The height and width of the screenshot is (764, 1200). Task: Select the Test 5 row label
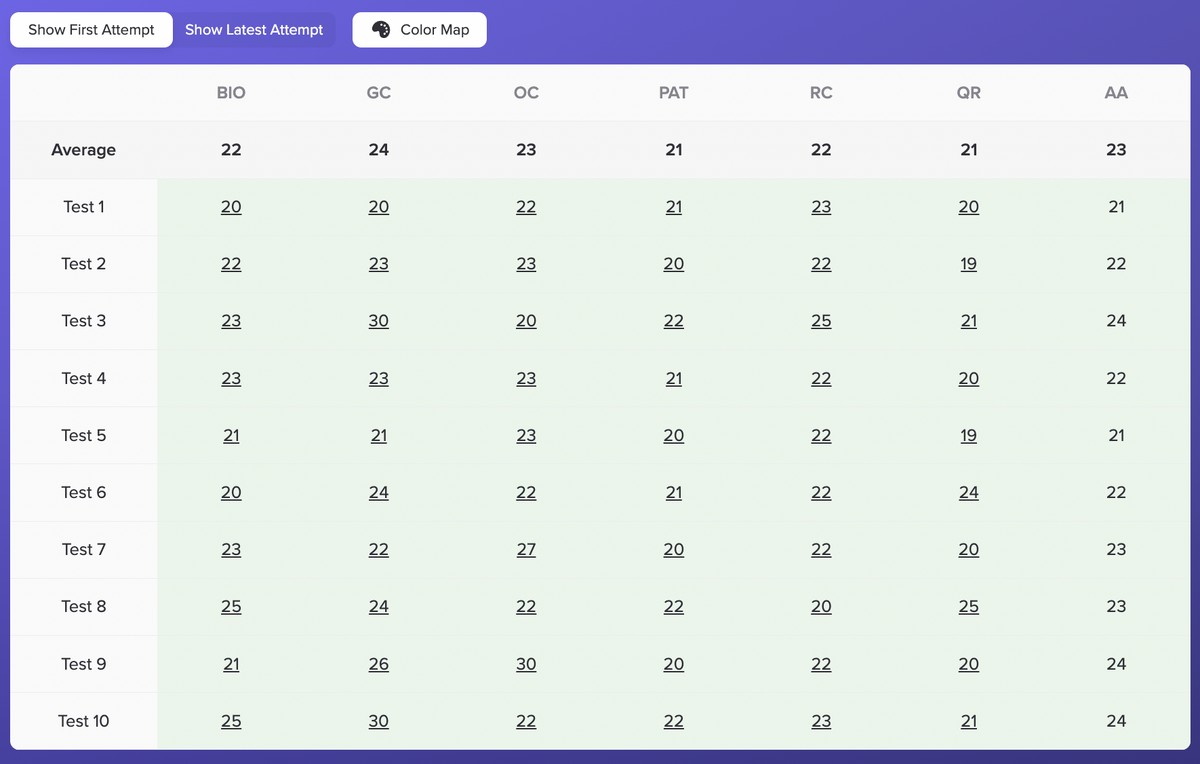pyautogui.click(x=84, y=435)
